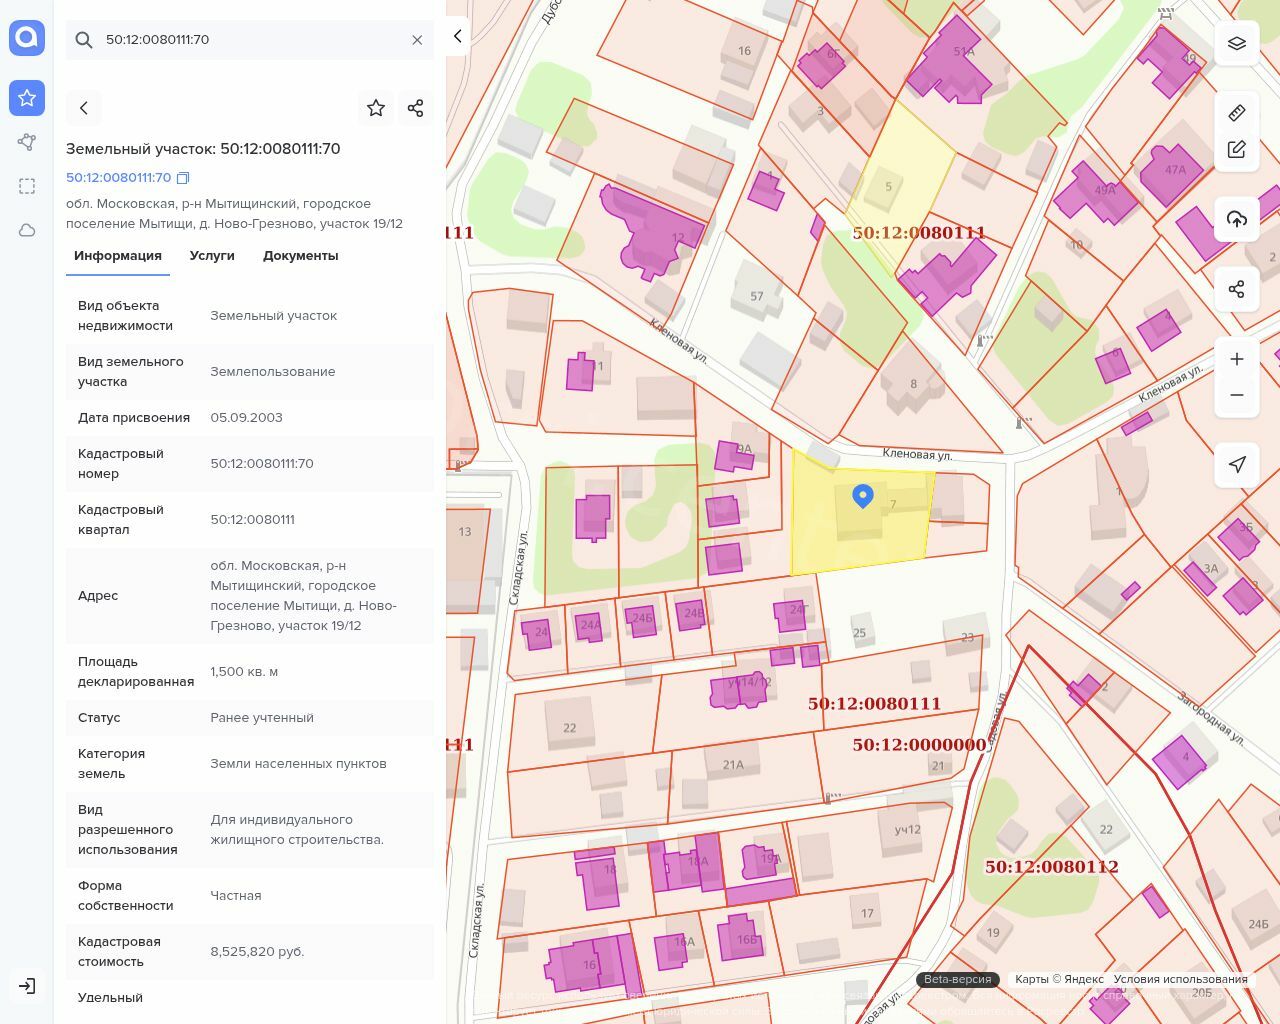Go back using the left arrow button
The height and width of the screenshot is (1024, 1280).
(x=84, y=108)
